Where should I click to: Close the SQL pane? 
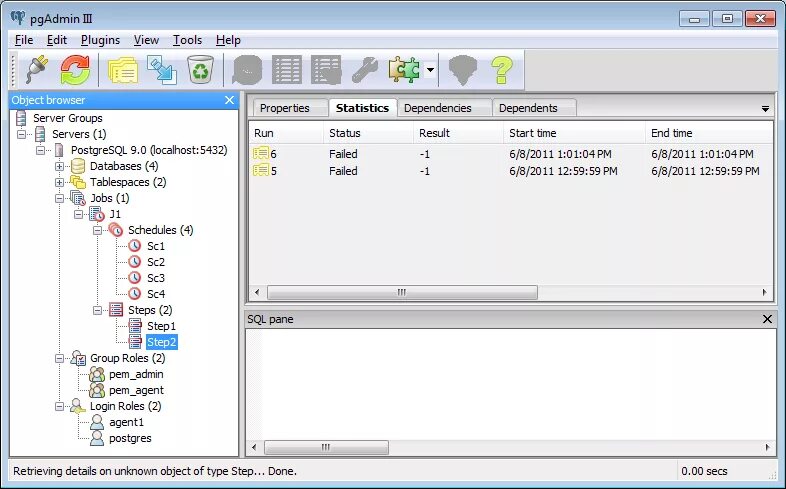click(767, 319)
